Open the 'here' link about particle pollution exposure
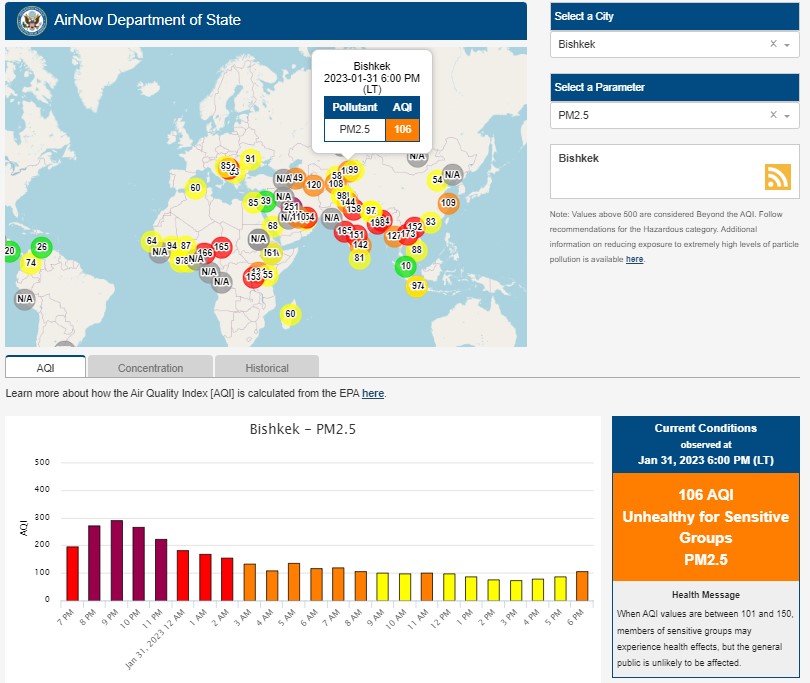Image resolution: width=810 pixels, height=683 pixels. 634,259
